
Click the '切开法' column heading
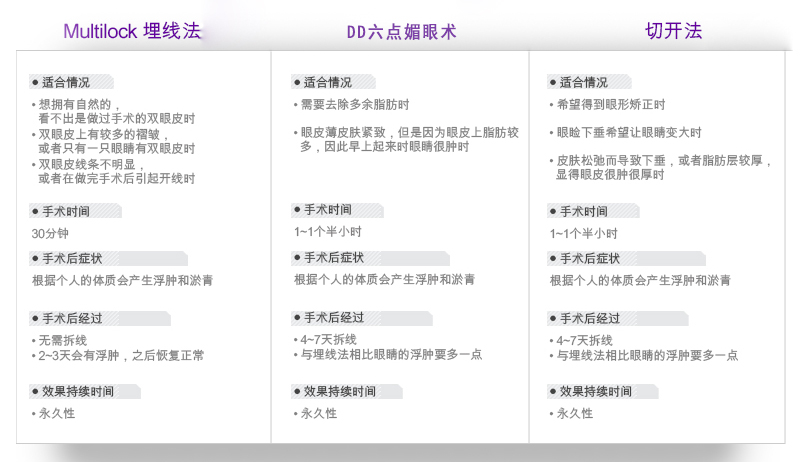[x=673, y=31]
